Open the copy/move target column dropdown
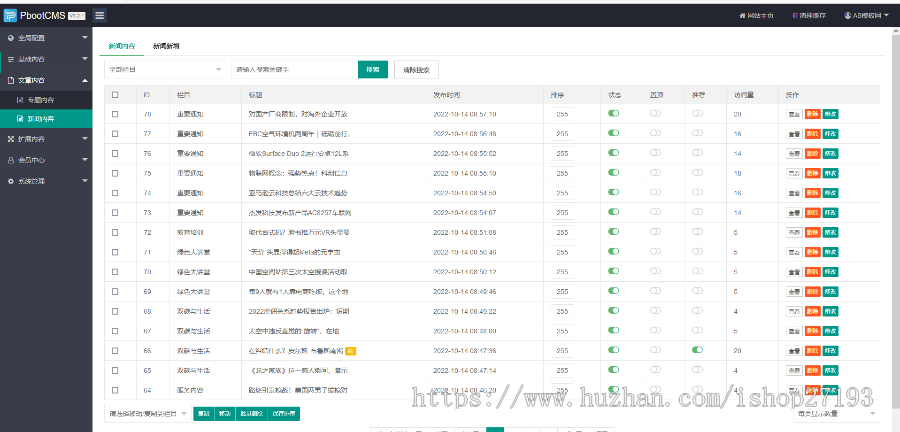Image resolution: width=900 pixels, height=432 pixels. click(148, 413)
